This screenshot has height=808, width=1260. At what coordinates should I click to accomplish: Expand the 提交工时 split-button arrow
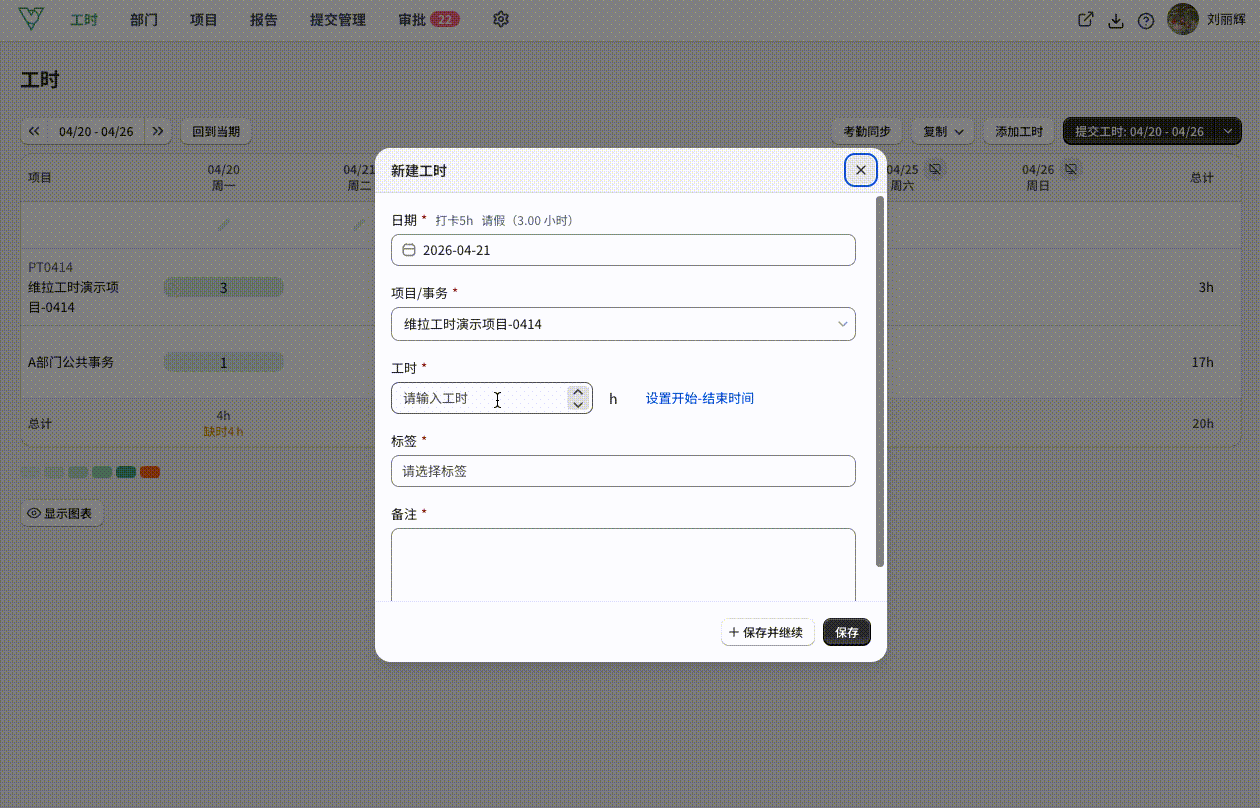coord(1227,131)
